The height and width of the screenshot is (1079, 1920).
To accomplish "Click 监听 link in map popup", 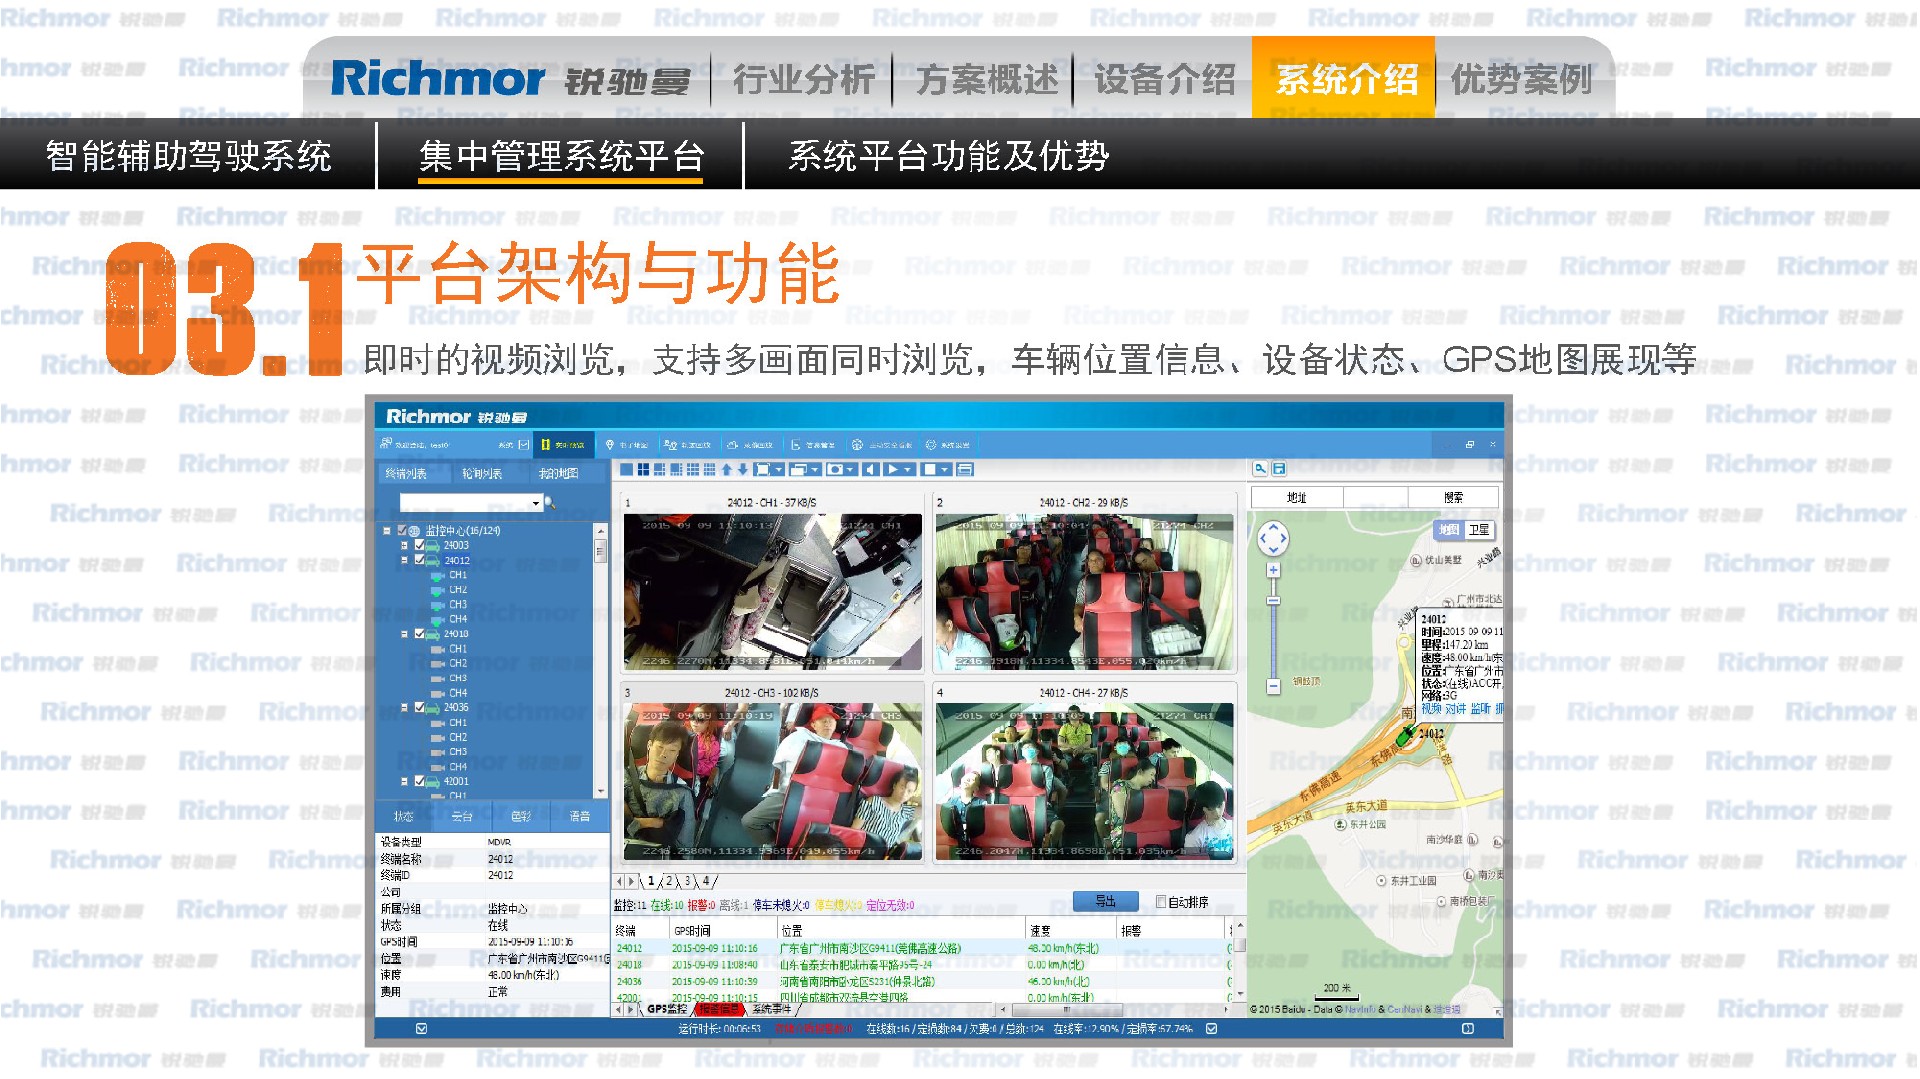I will pyautogui.click(x=1480, y=708).
